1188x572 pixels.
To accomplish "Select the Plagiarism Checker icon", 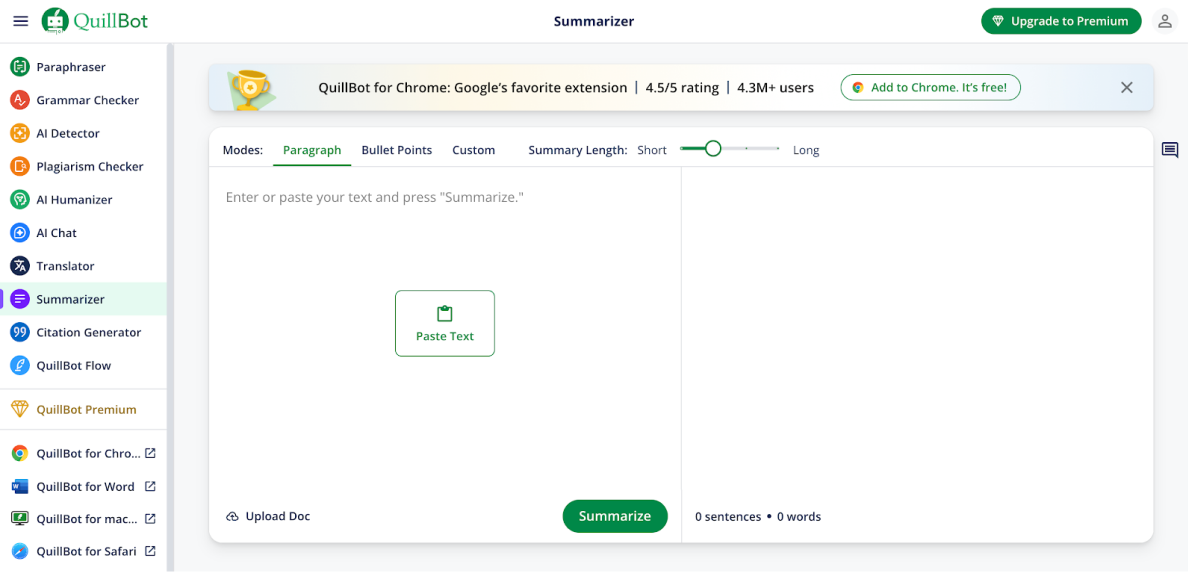I will (20, 166).
